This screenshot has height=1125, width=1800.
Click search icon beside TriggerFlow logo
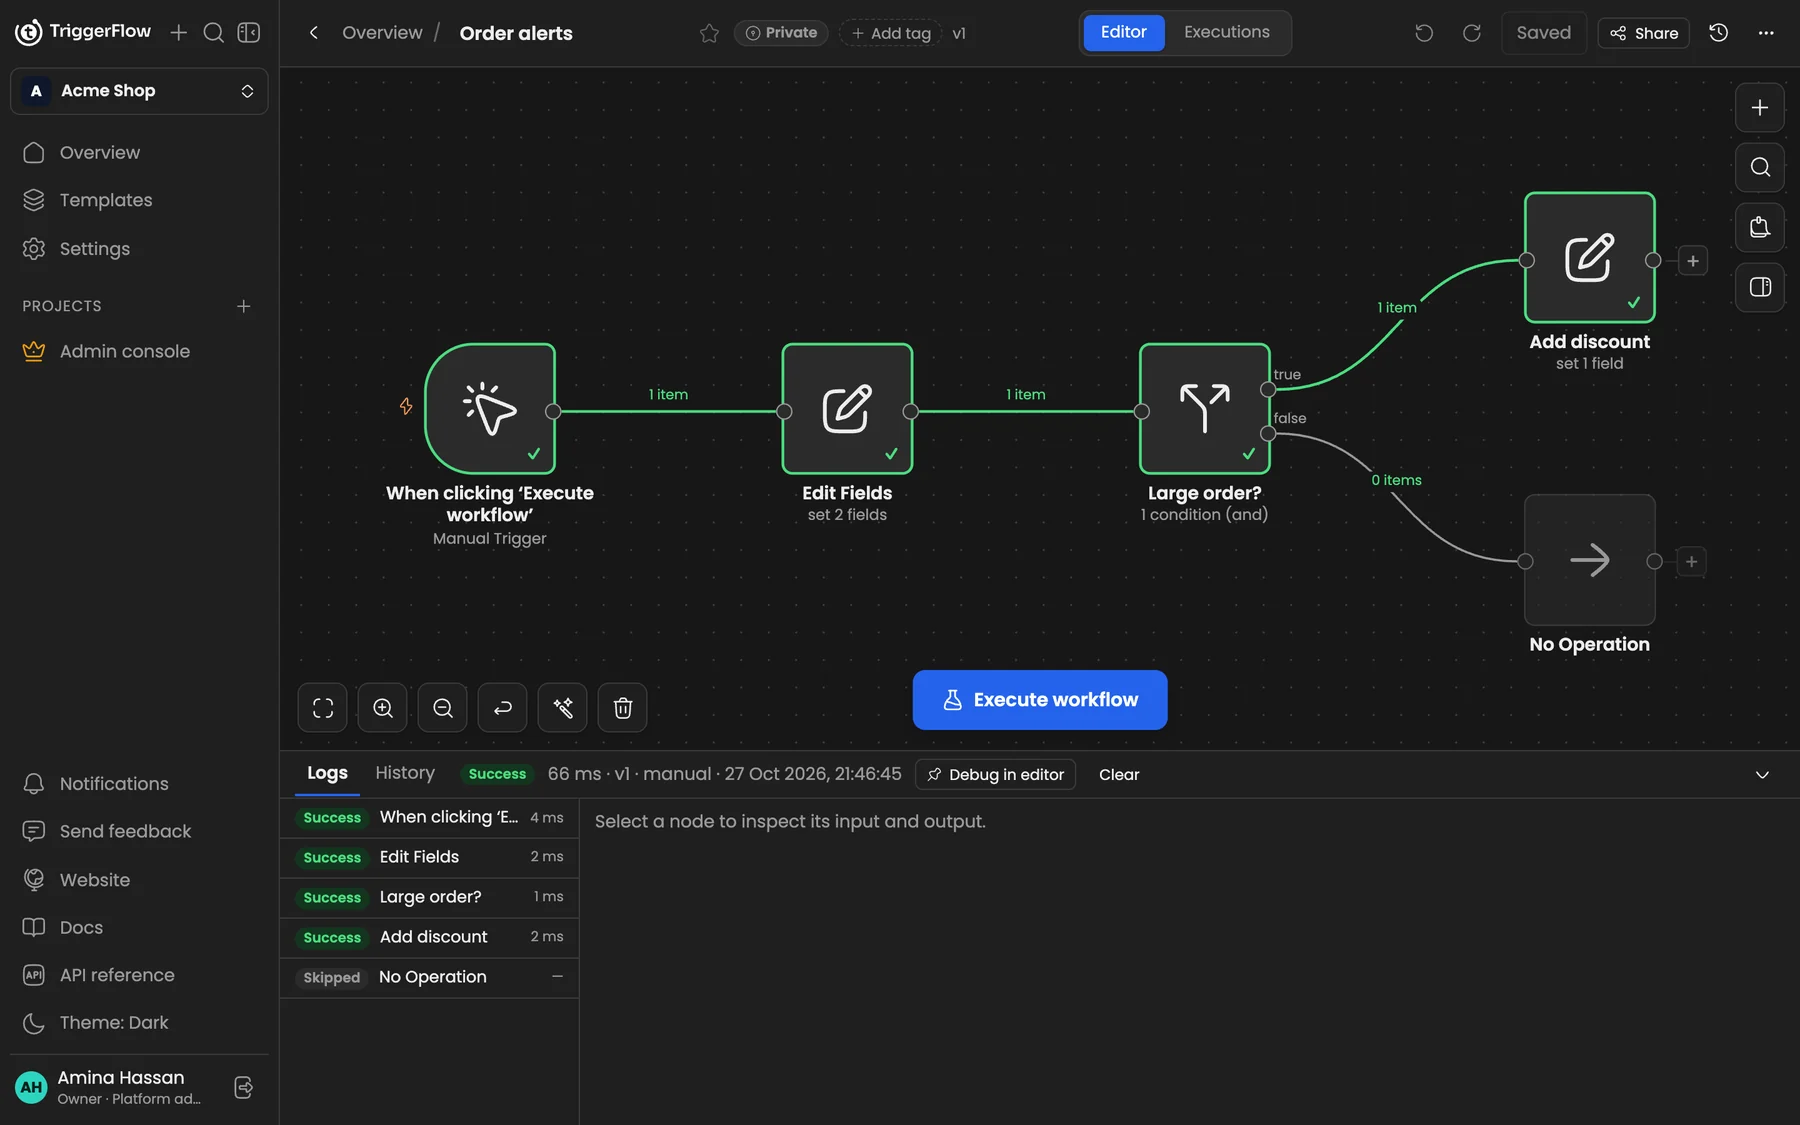[x=213, y=32]
